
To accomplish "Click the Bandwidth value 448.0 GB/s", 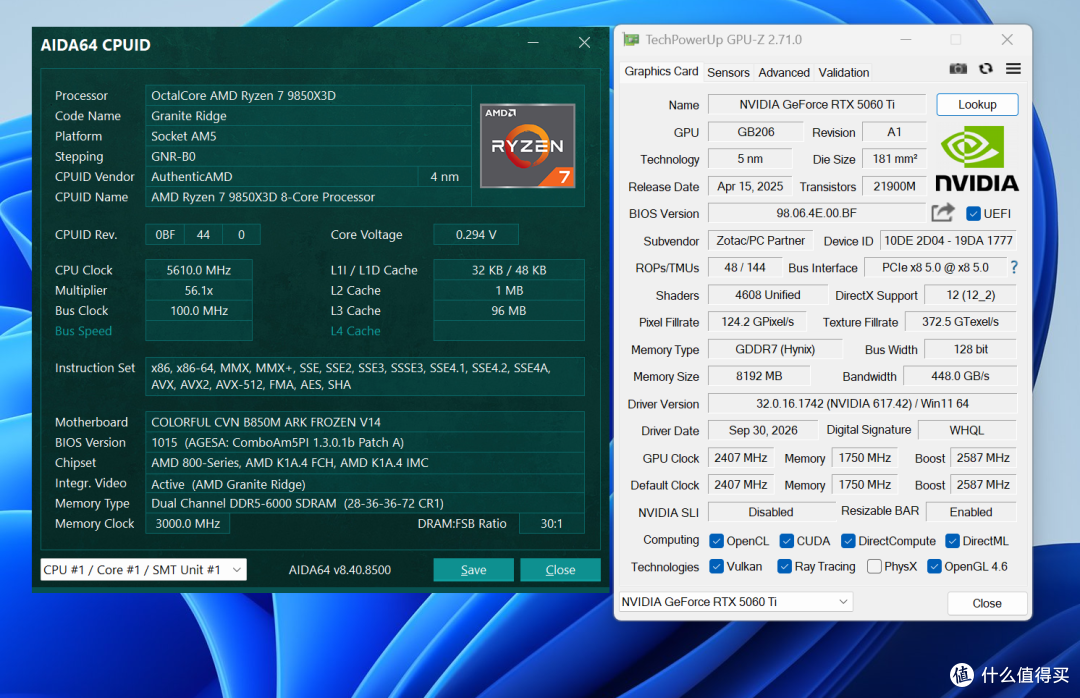I will (959, 376).
